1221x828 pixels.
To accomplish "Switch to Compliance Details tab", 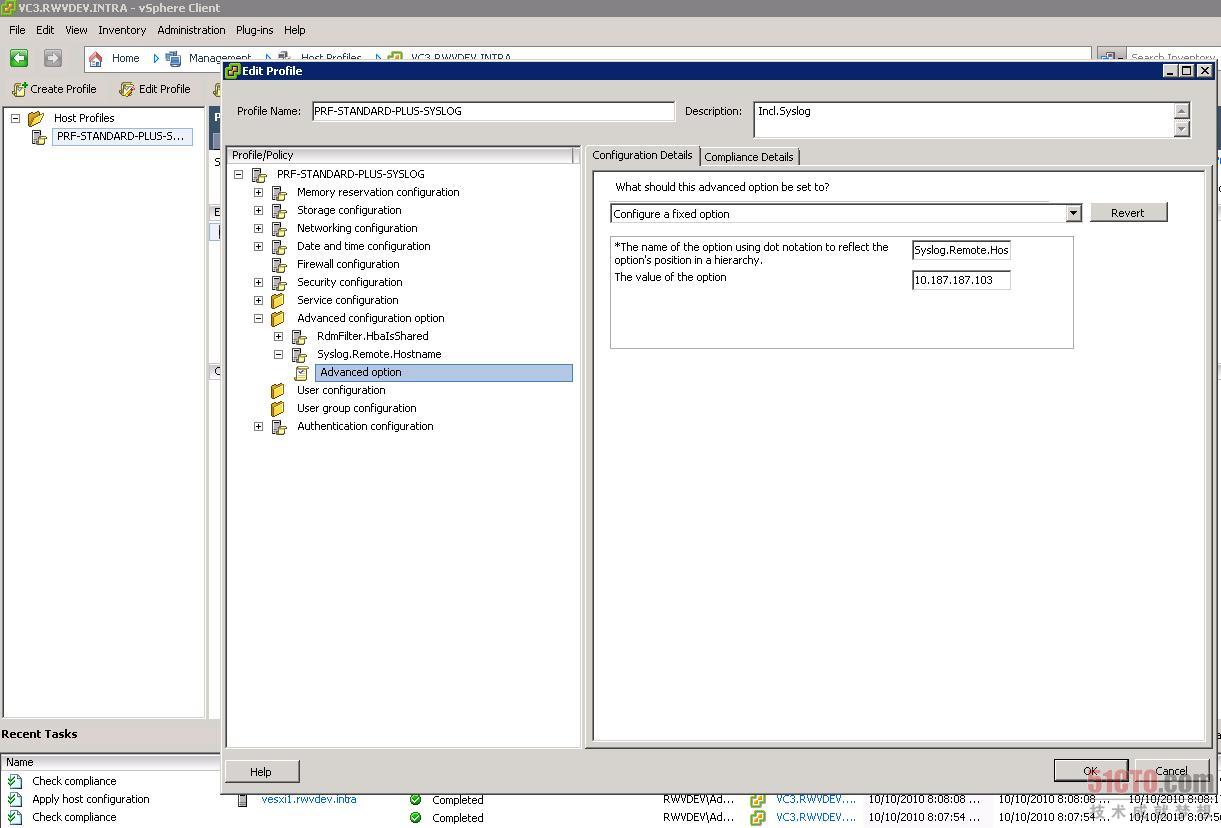I will pos(749,157).
